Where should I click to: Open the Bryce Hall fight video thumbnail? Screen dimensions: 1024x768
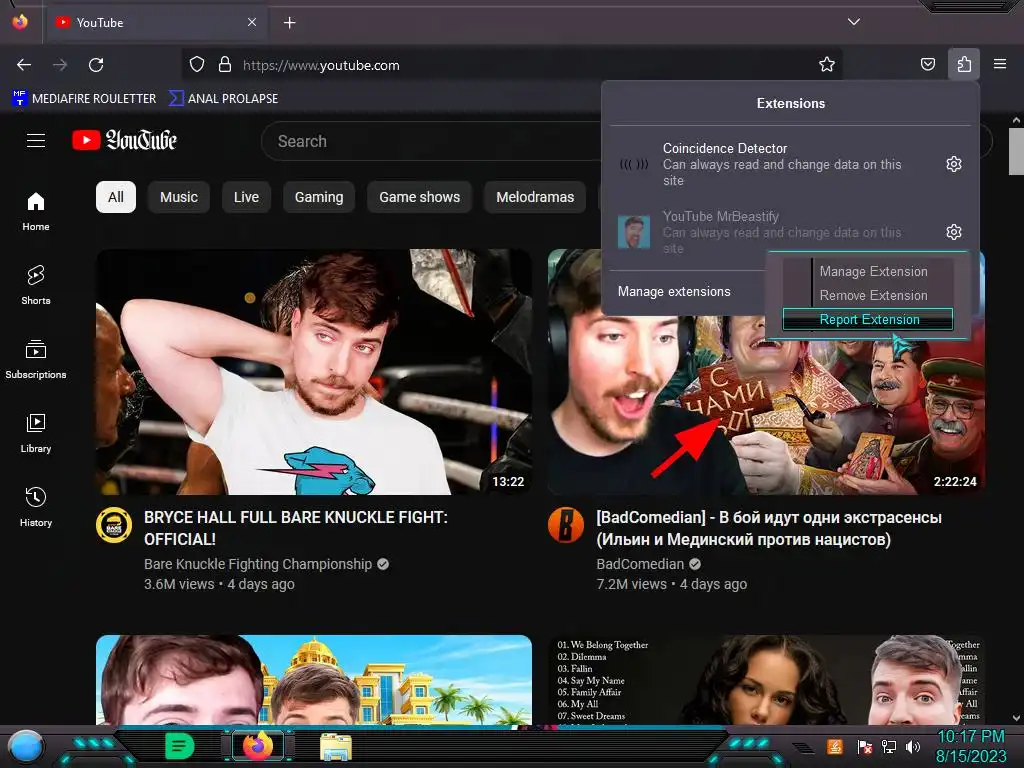tap(313, 372)
